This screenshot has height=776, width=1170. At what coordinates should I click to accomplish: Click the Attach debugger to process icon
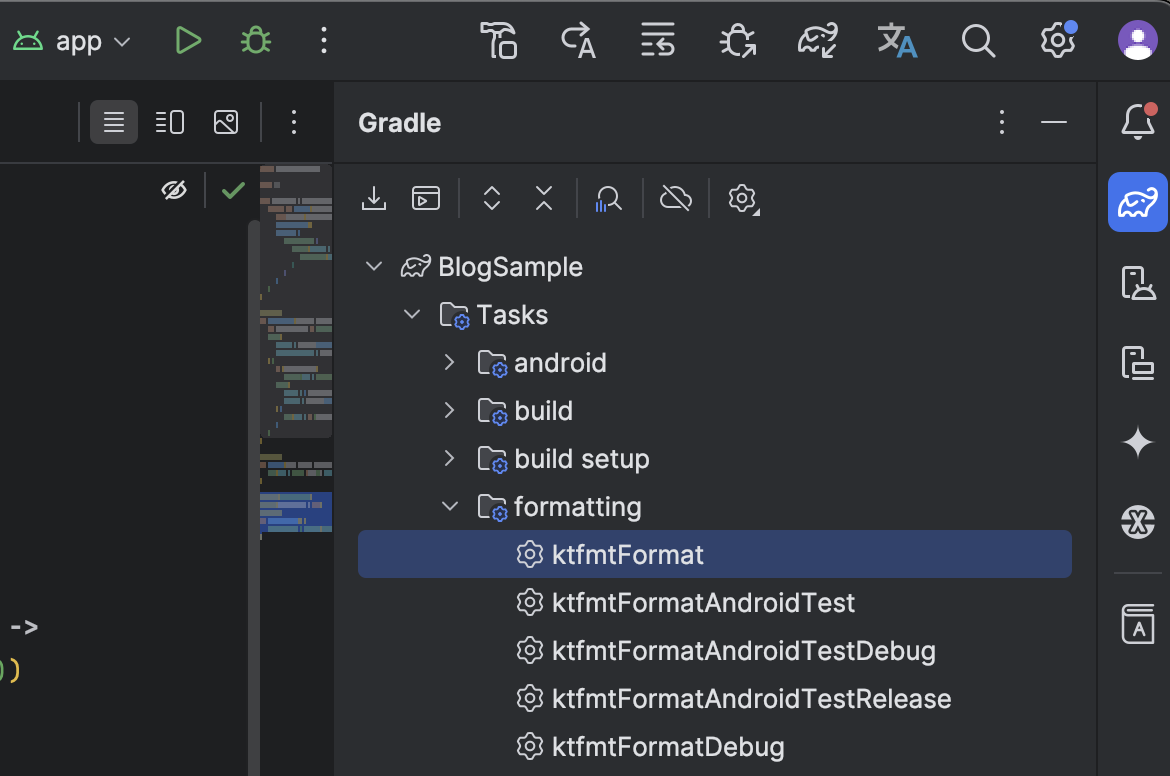(737, 41)
